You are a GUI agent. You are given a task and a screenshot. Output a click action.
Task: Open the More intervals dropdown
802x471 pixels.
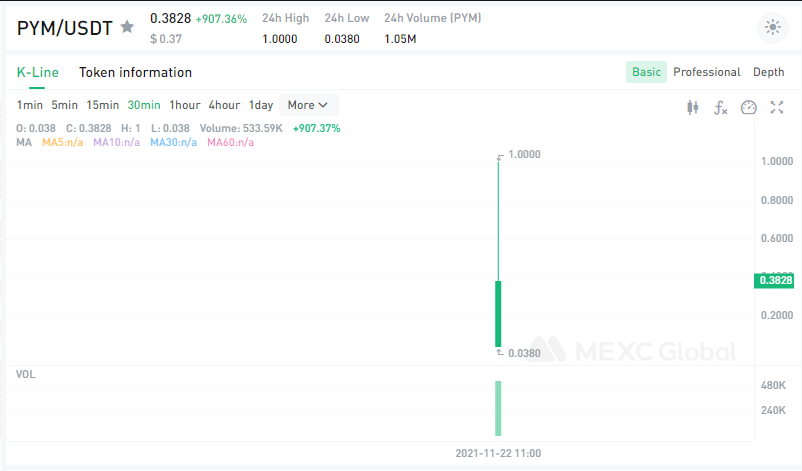tap(308, 105)
